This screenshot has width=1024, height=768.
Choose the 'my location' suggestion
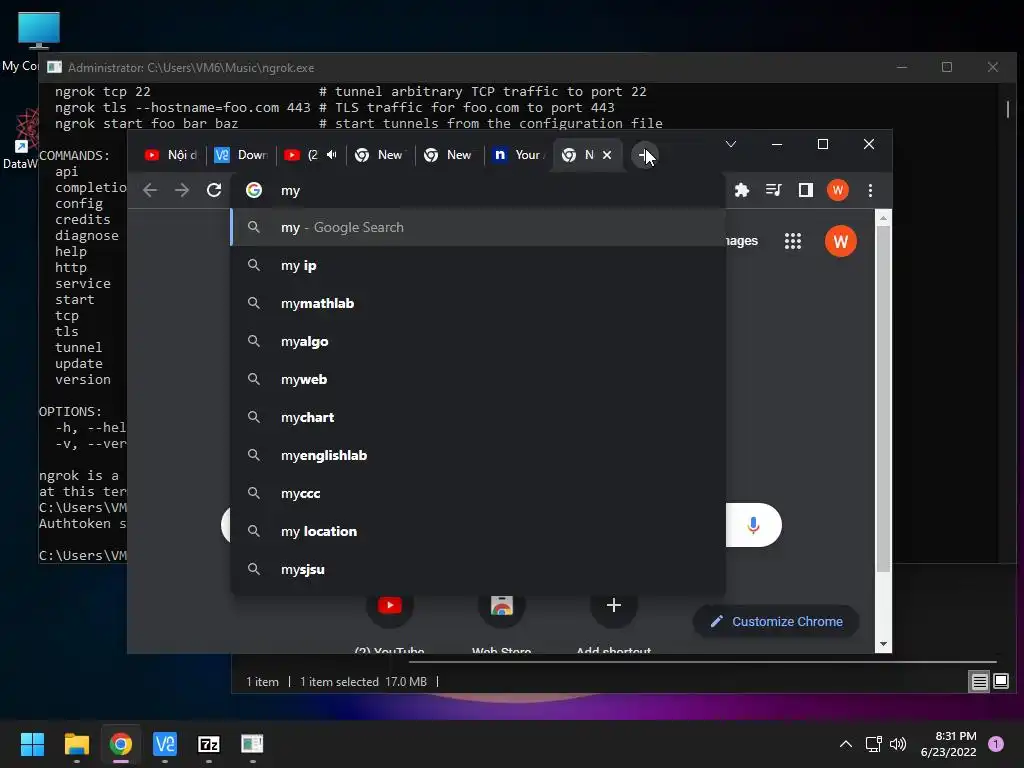point(478,531)
